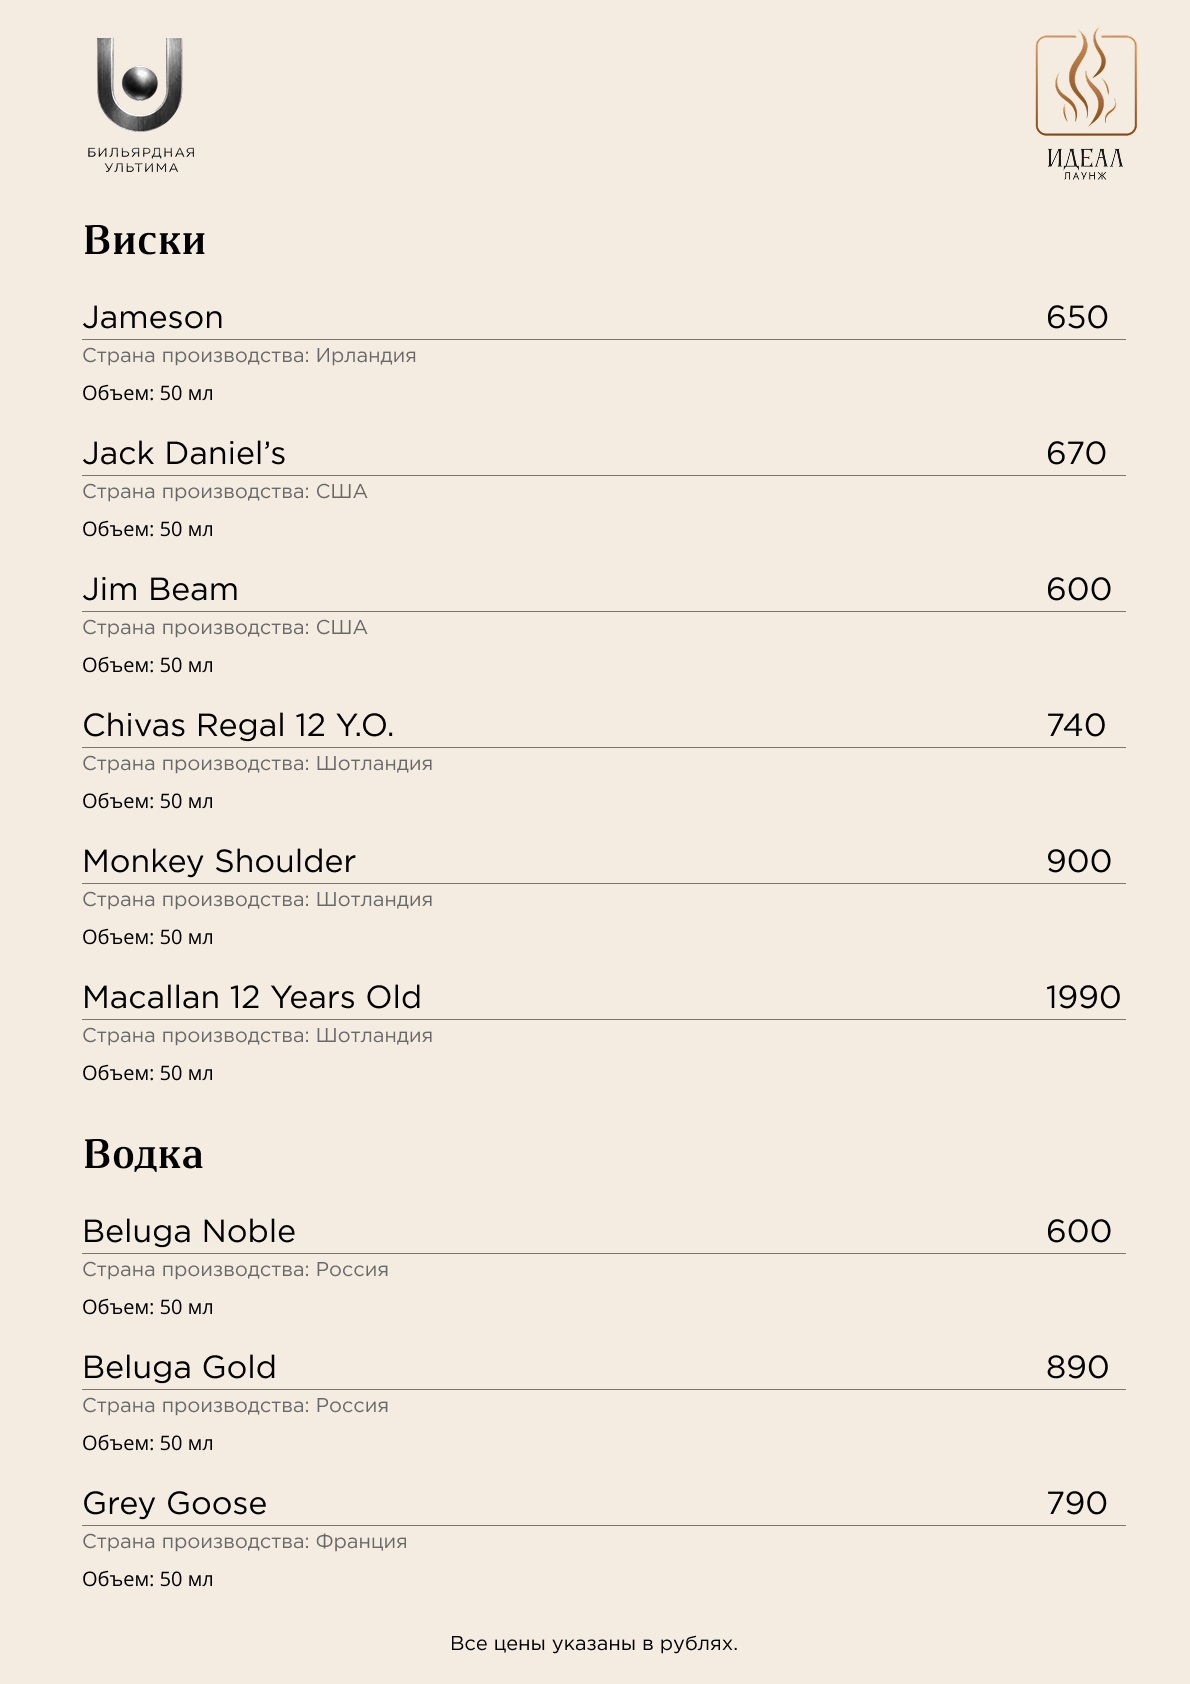Click the 900 price of Monkey Shoulder
The width and height of the screenshot is (1190, 1684).
click(x=1079, y=861)
